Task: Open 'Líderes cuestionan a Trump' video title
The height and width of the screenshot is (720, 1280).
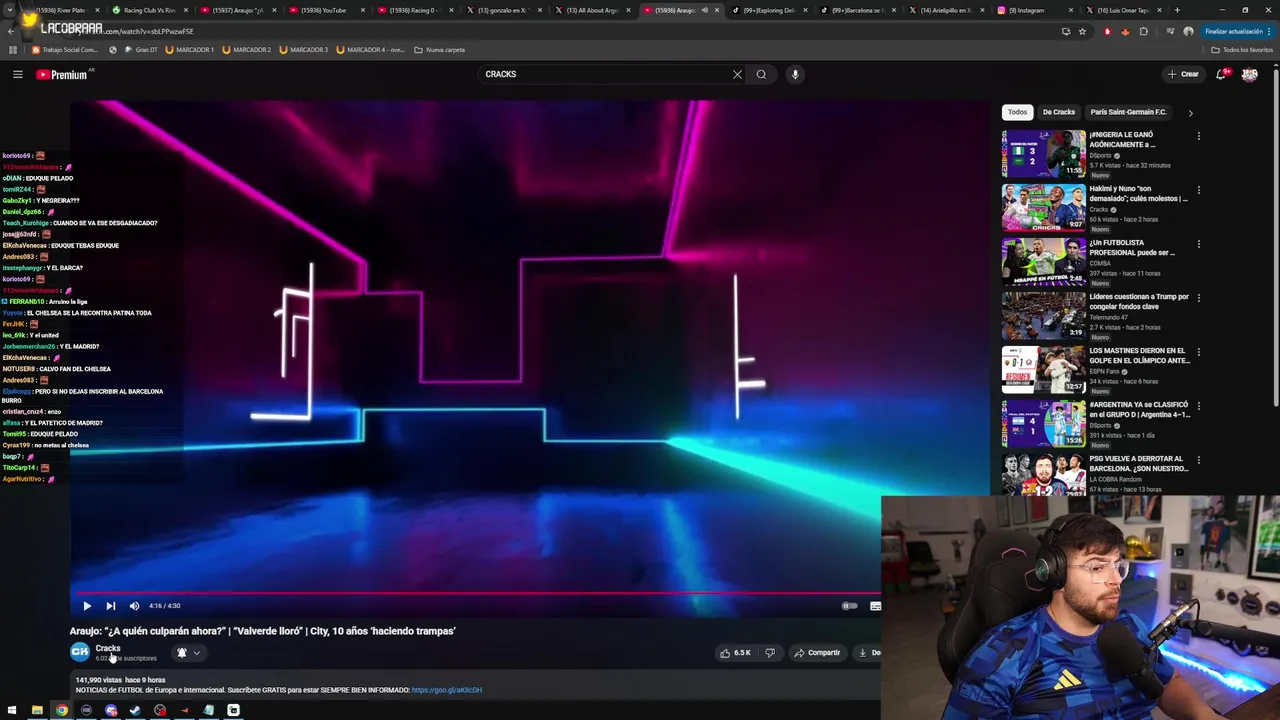Action: coord(1139,301)
